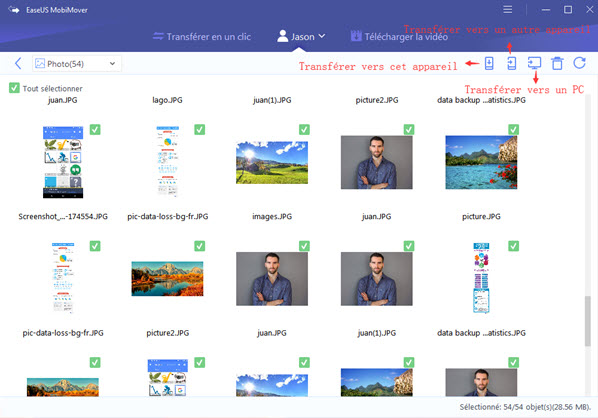Screen dimensions: 598x418
Task: Open Télécharger la vidéo tab
Action: (399, 37)
